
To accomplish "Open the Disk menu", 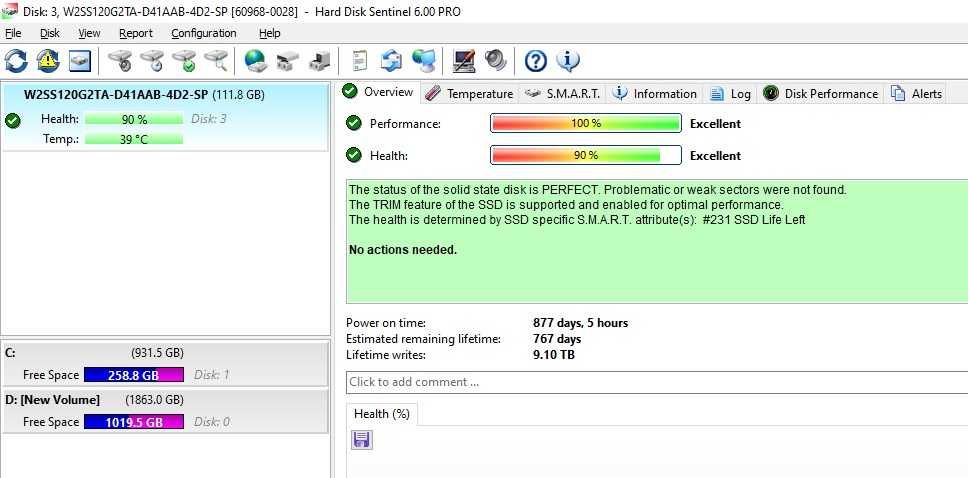I will (x=50, y=33).
